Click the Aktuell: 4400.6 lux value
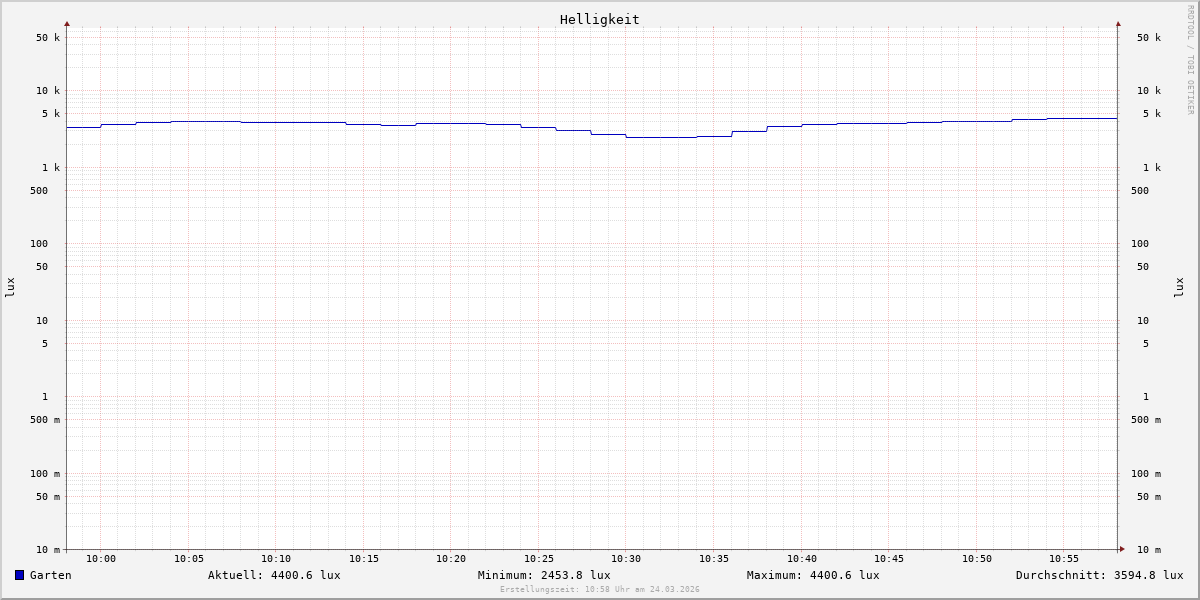This screenshot has width=1200, height=600. (x=274, y=575)
